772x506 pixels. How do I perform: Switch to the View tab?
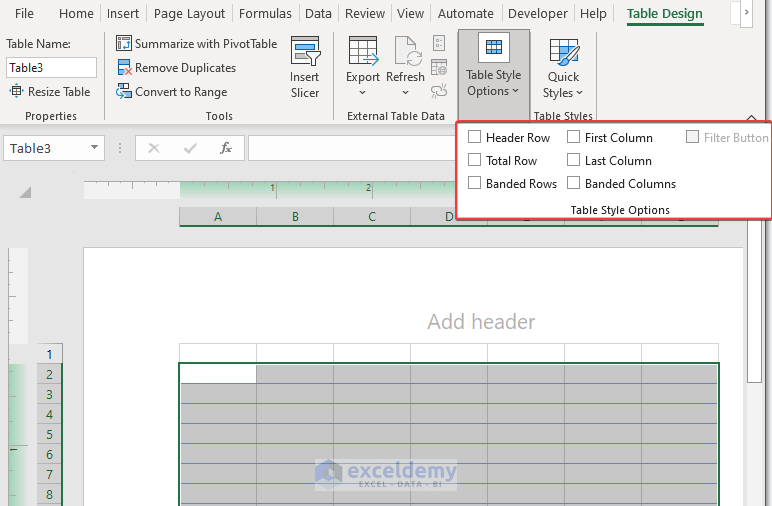pyautogui.click(x=410, y=13)
